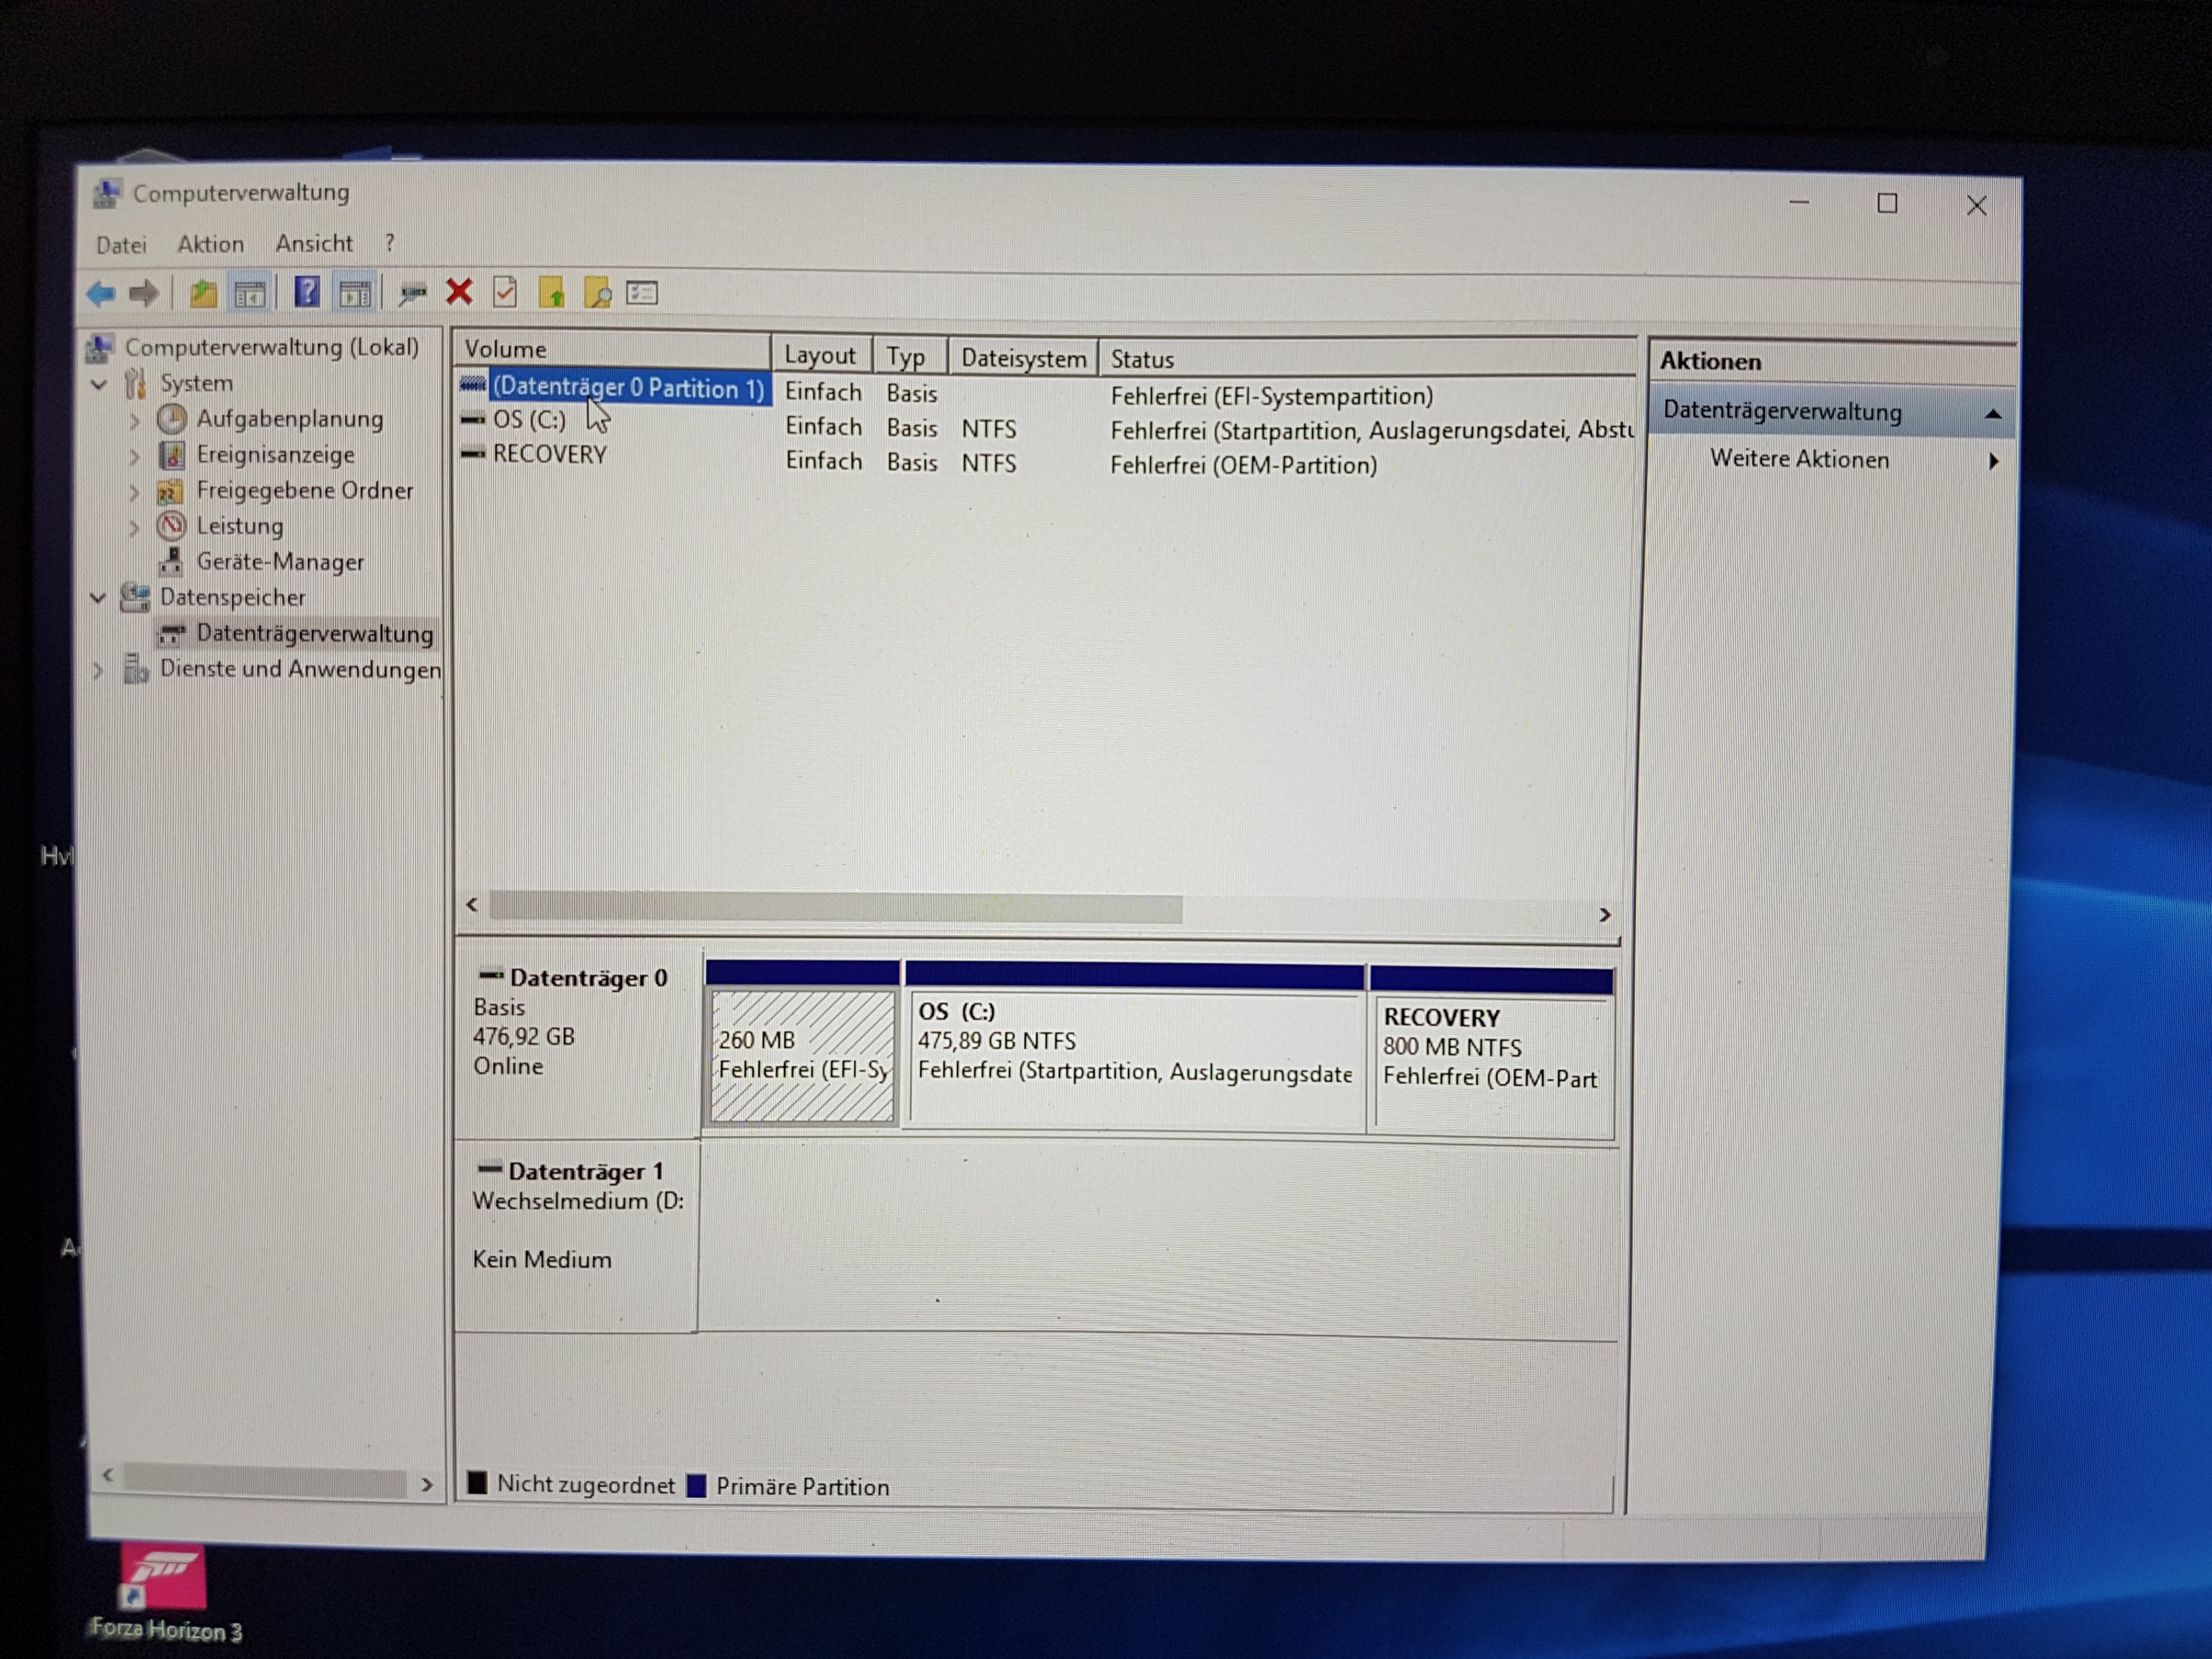Click the blue Help question mark icon
Viewport: 2212px width, 1659px height.
coord(307,293)
